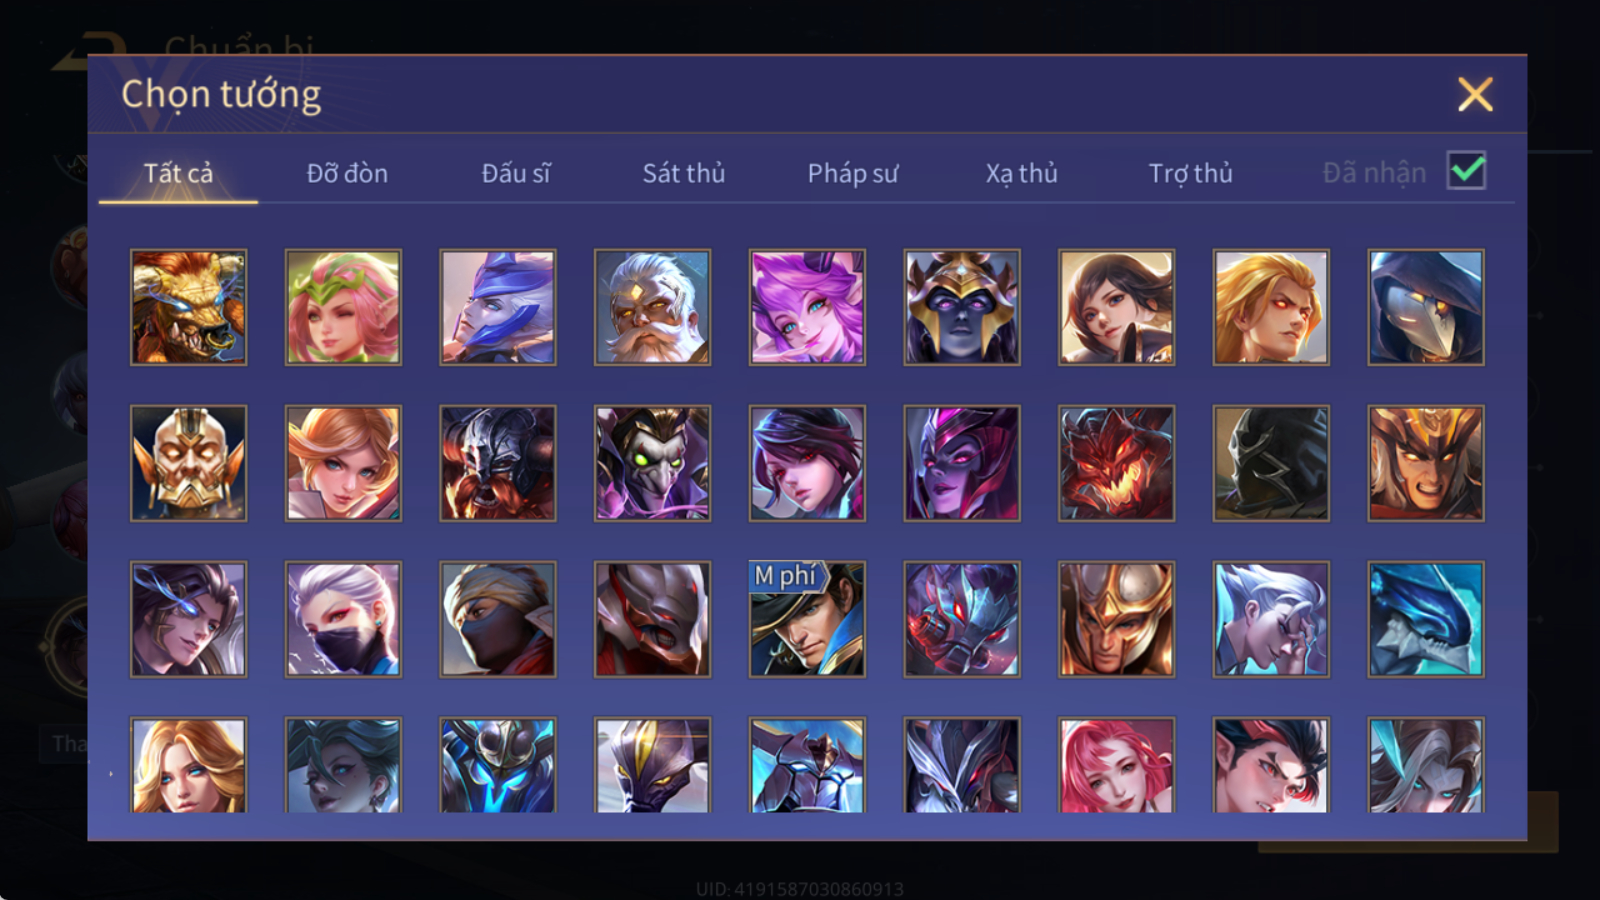Select the golden-helmet gladiator hero portrait
Screen dimensions: 1600x900
(x=1116, y=619)
